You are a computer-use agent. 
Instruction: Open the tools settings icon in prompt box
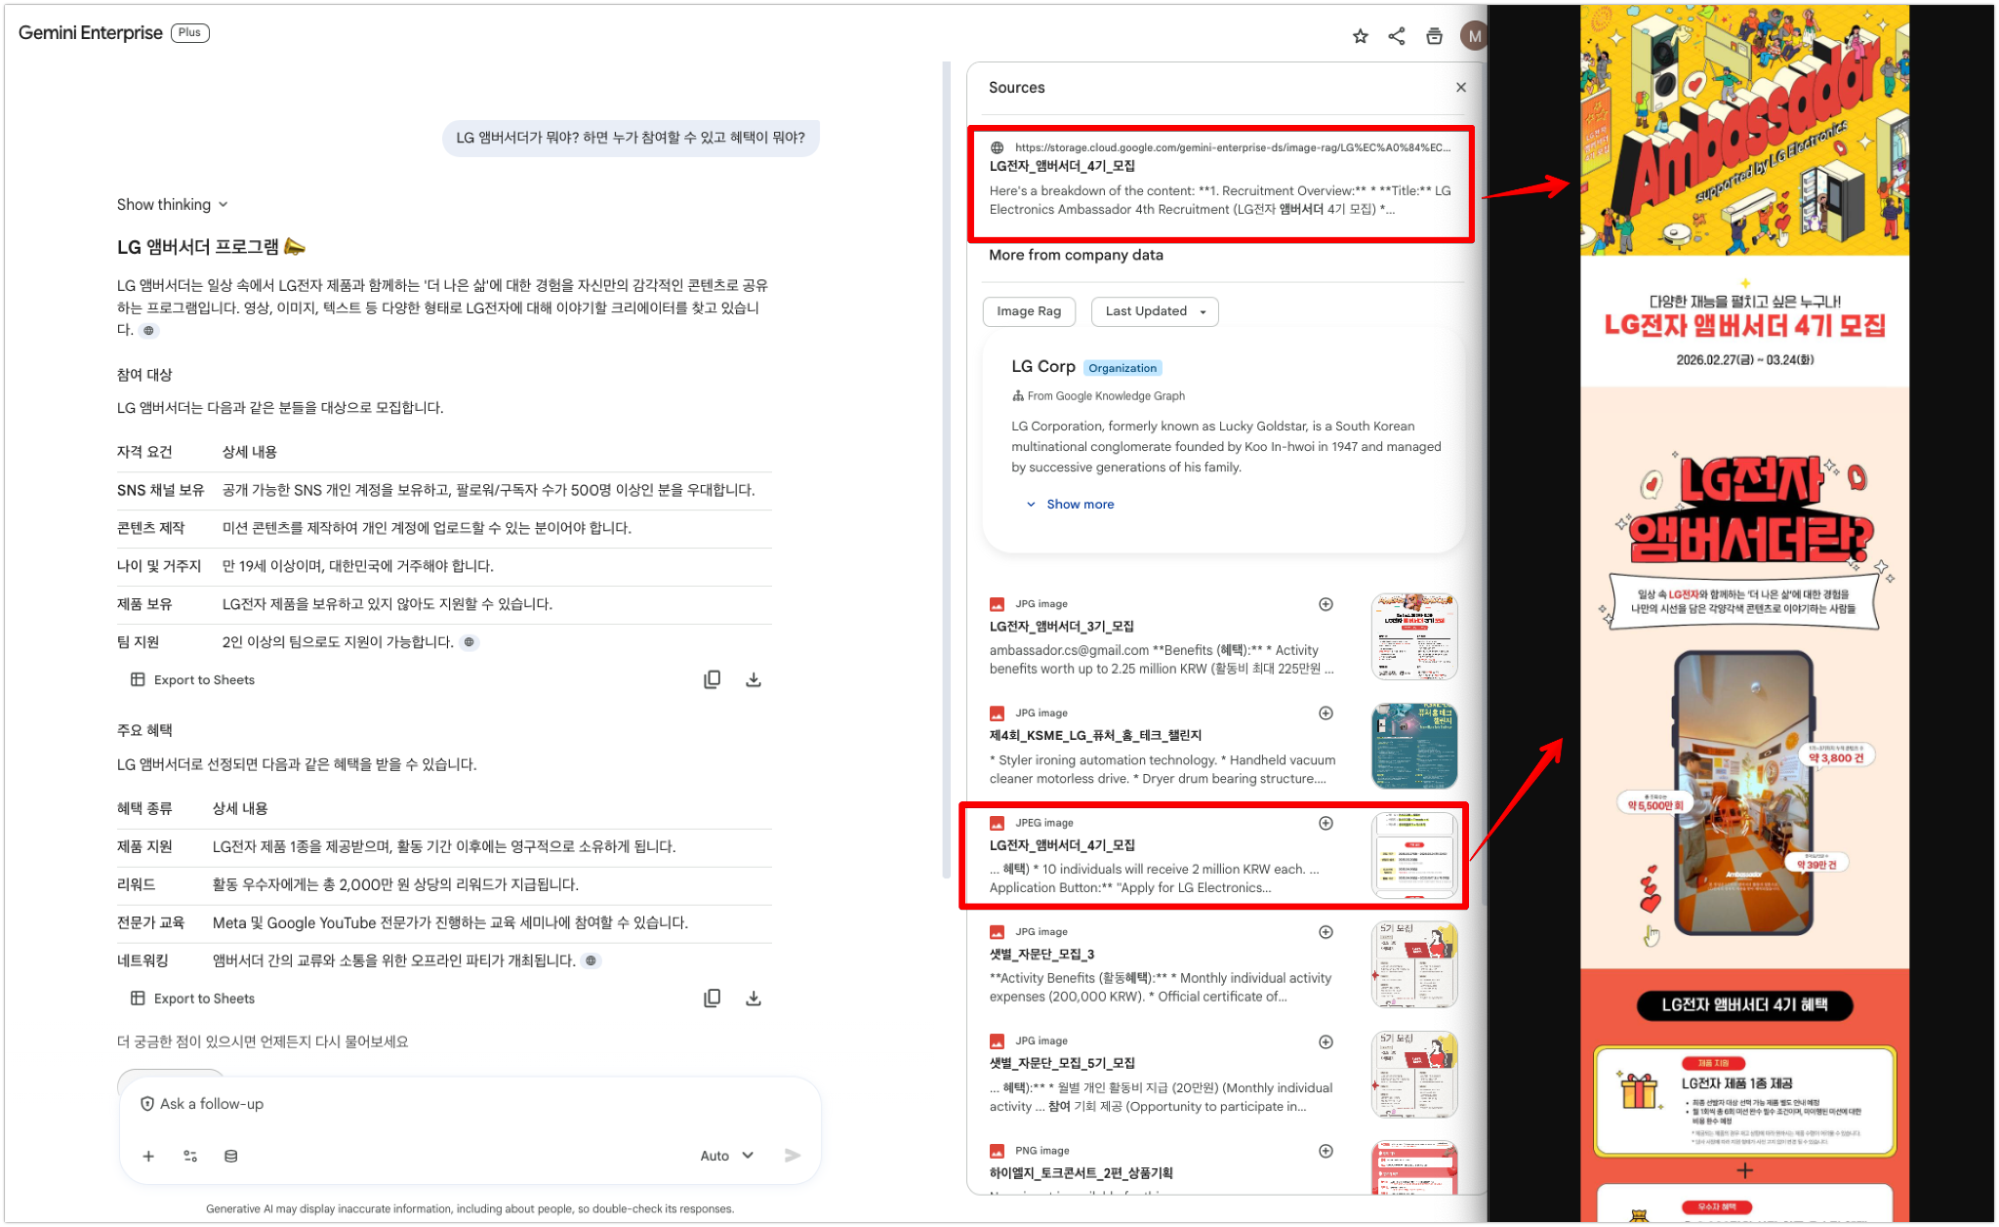click(190, 1157)
